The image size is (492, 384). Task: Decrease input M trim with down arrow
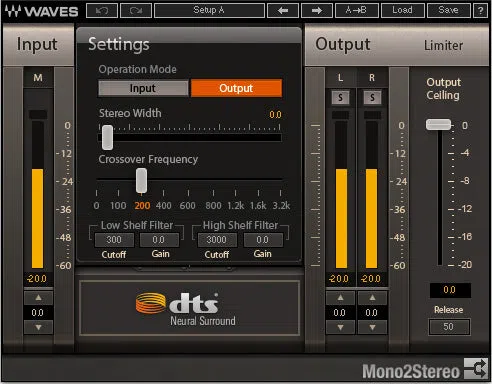click(x=38, y=327)
